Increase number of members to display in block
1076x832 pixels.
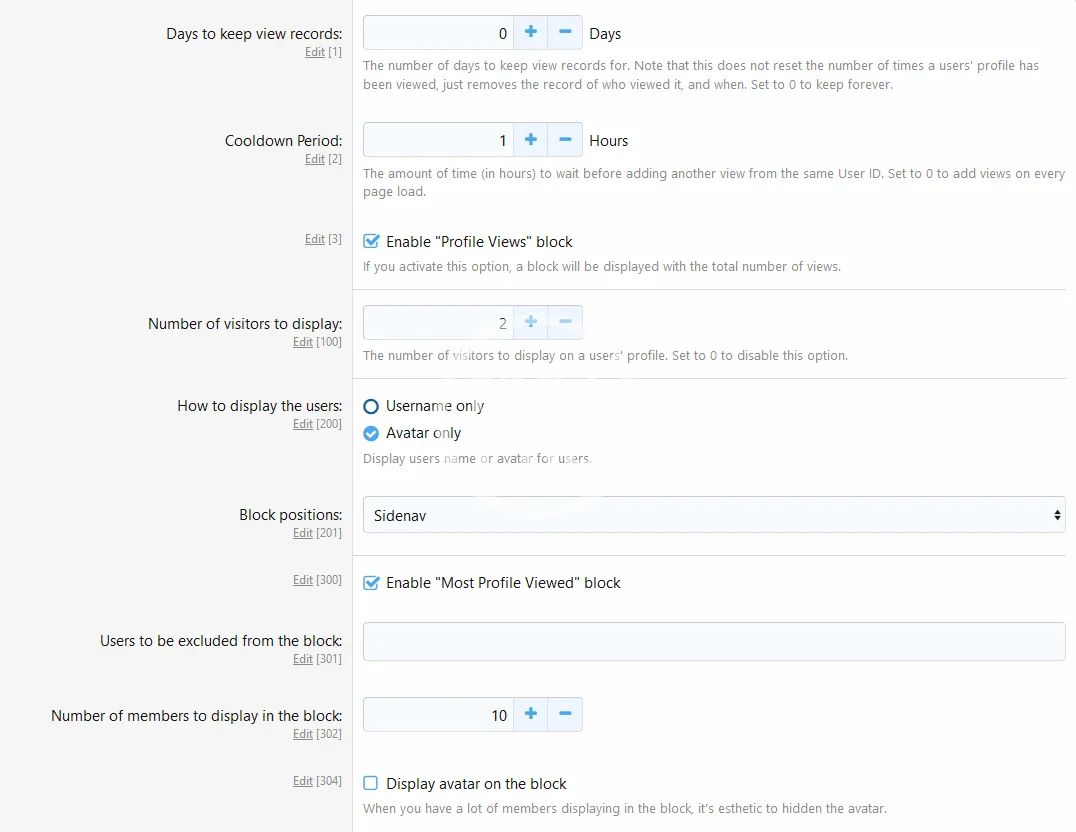[x=530, y=714]
